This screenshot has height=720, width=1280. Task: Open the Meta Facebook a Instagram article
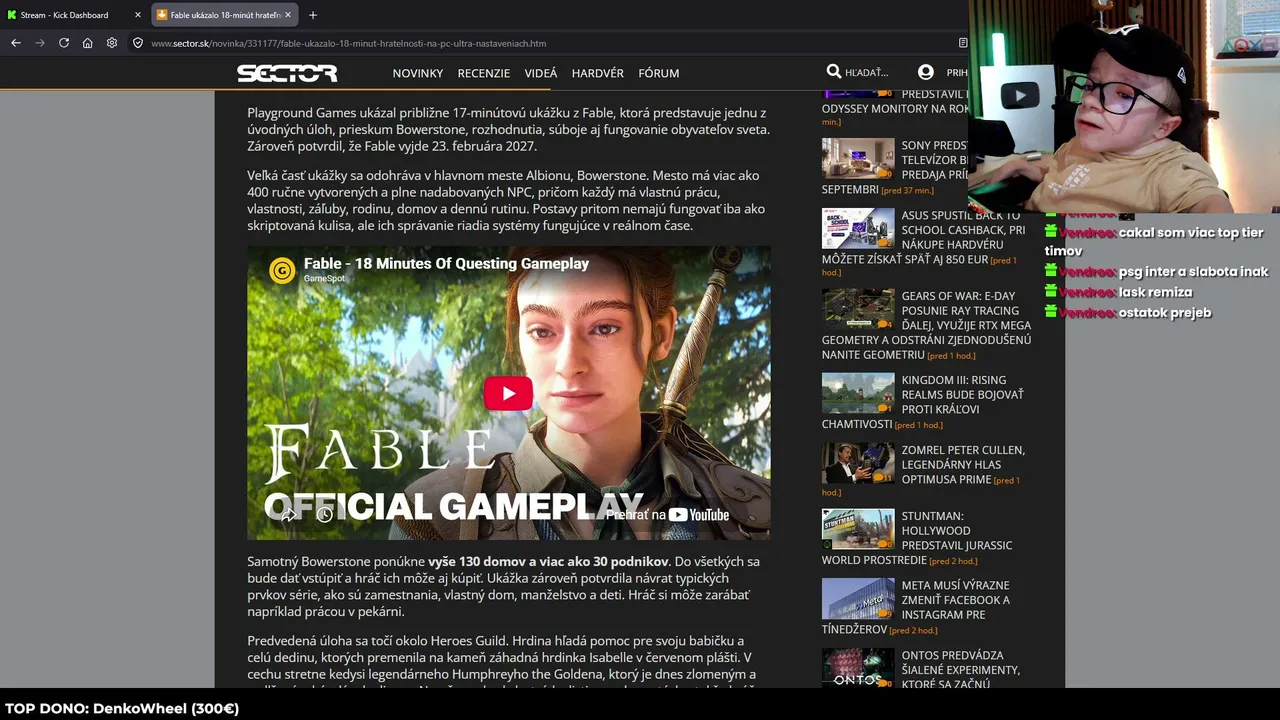(x=916, y=607)
